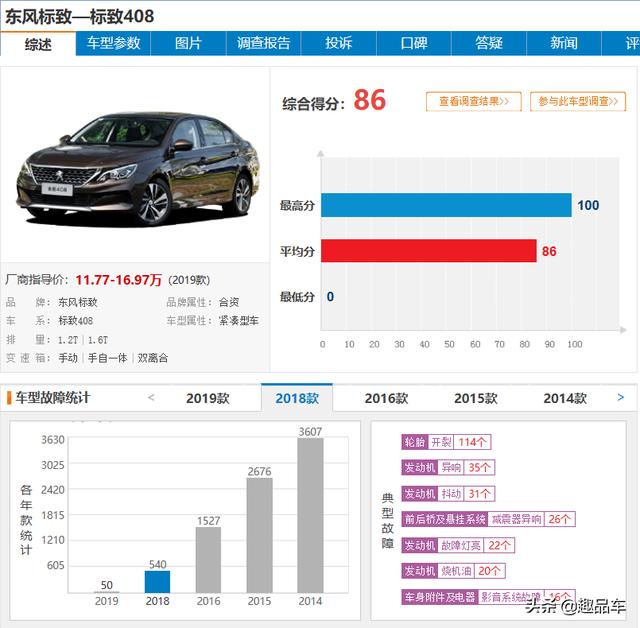Click the 发动机 抖动 31个 fault tag
Image resolution: width=640 pixels, height=628 pixels.
pyautogui.click(x=448, y=494)
